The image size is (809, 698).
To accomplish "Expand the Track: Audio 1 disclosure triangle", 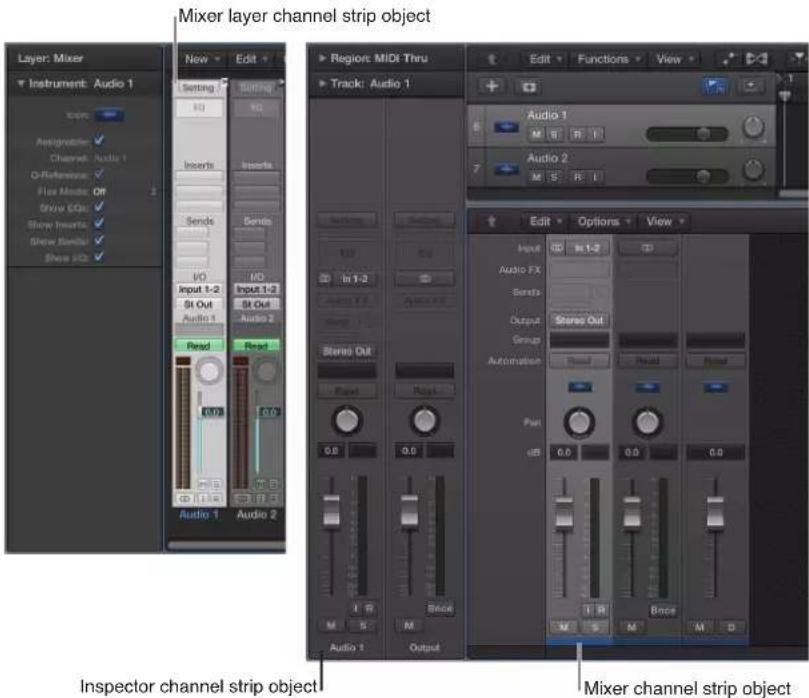I will coord(322,83).
